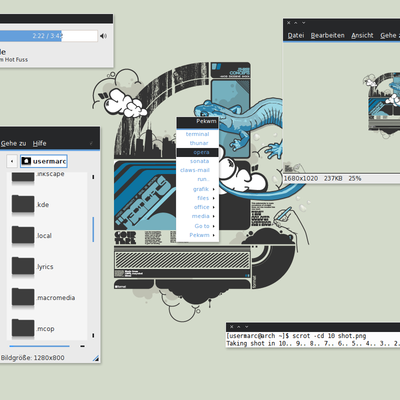This screenshot has height=400, width=400.
Task: Expand the Go to submenu
Action: (197, 226)
